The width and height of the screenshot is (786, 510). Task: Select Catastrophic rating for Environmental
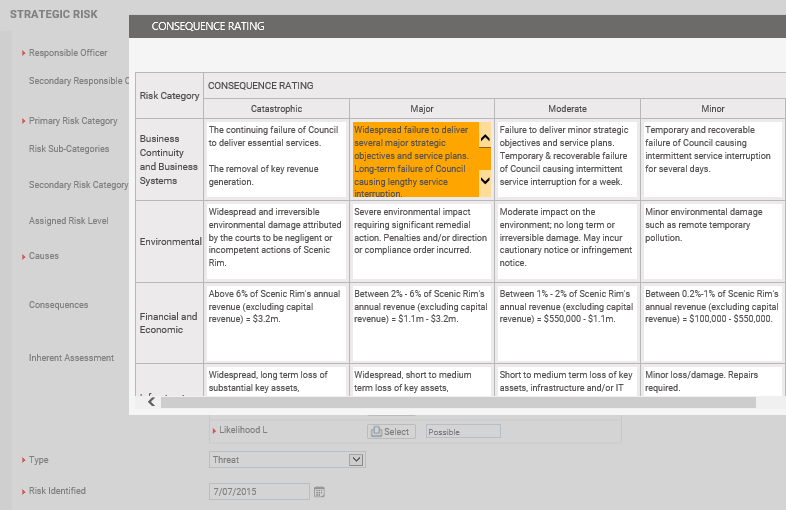click(x=276, y=241)
